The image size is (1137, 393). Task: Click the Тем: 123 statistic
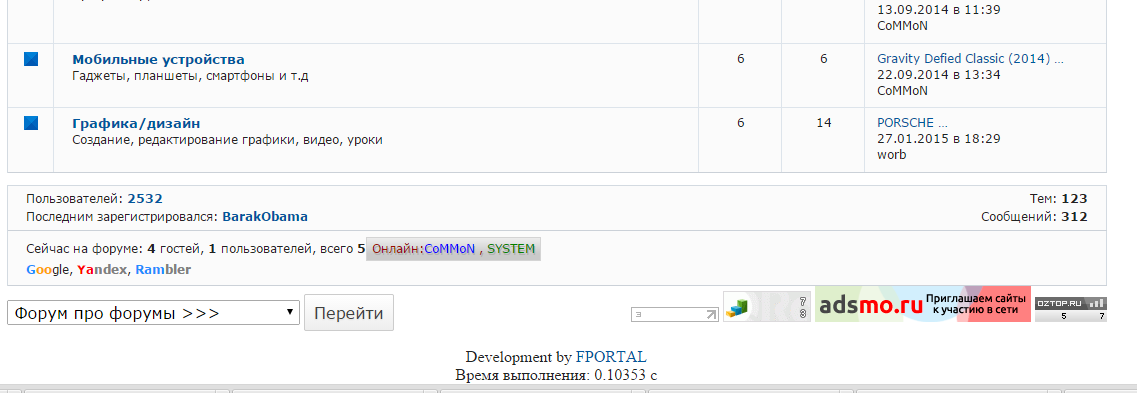tap(1058, 199)
